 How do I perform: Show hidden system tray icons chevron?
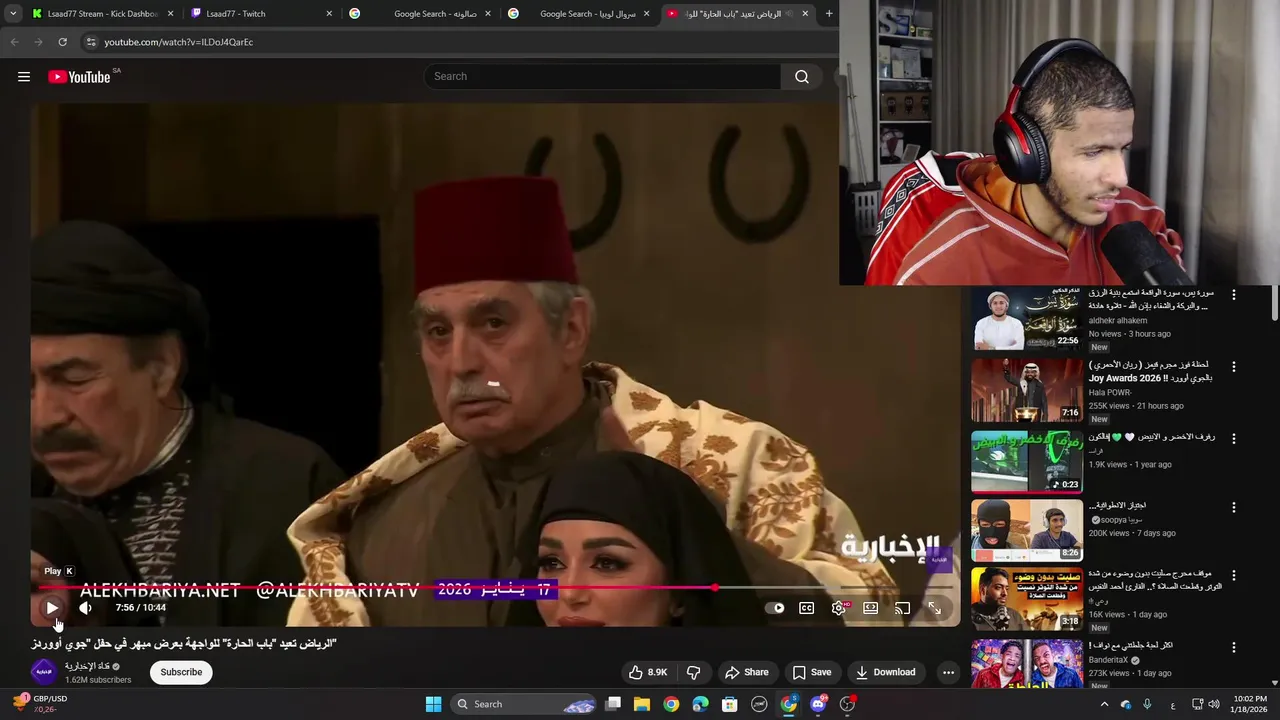click(1104, 704)
